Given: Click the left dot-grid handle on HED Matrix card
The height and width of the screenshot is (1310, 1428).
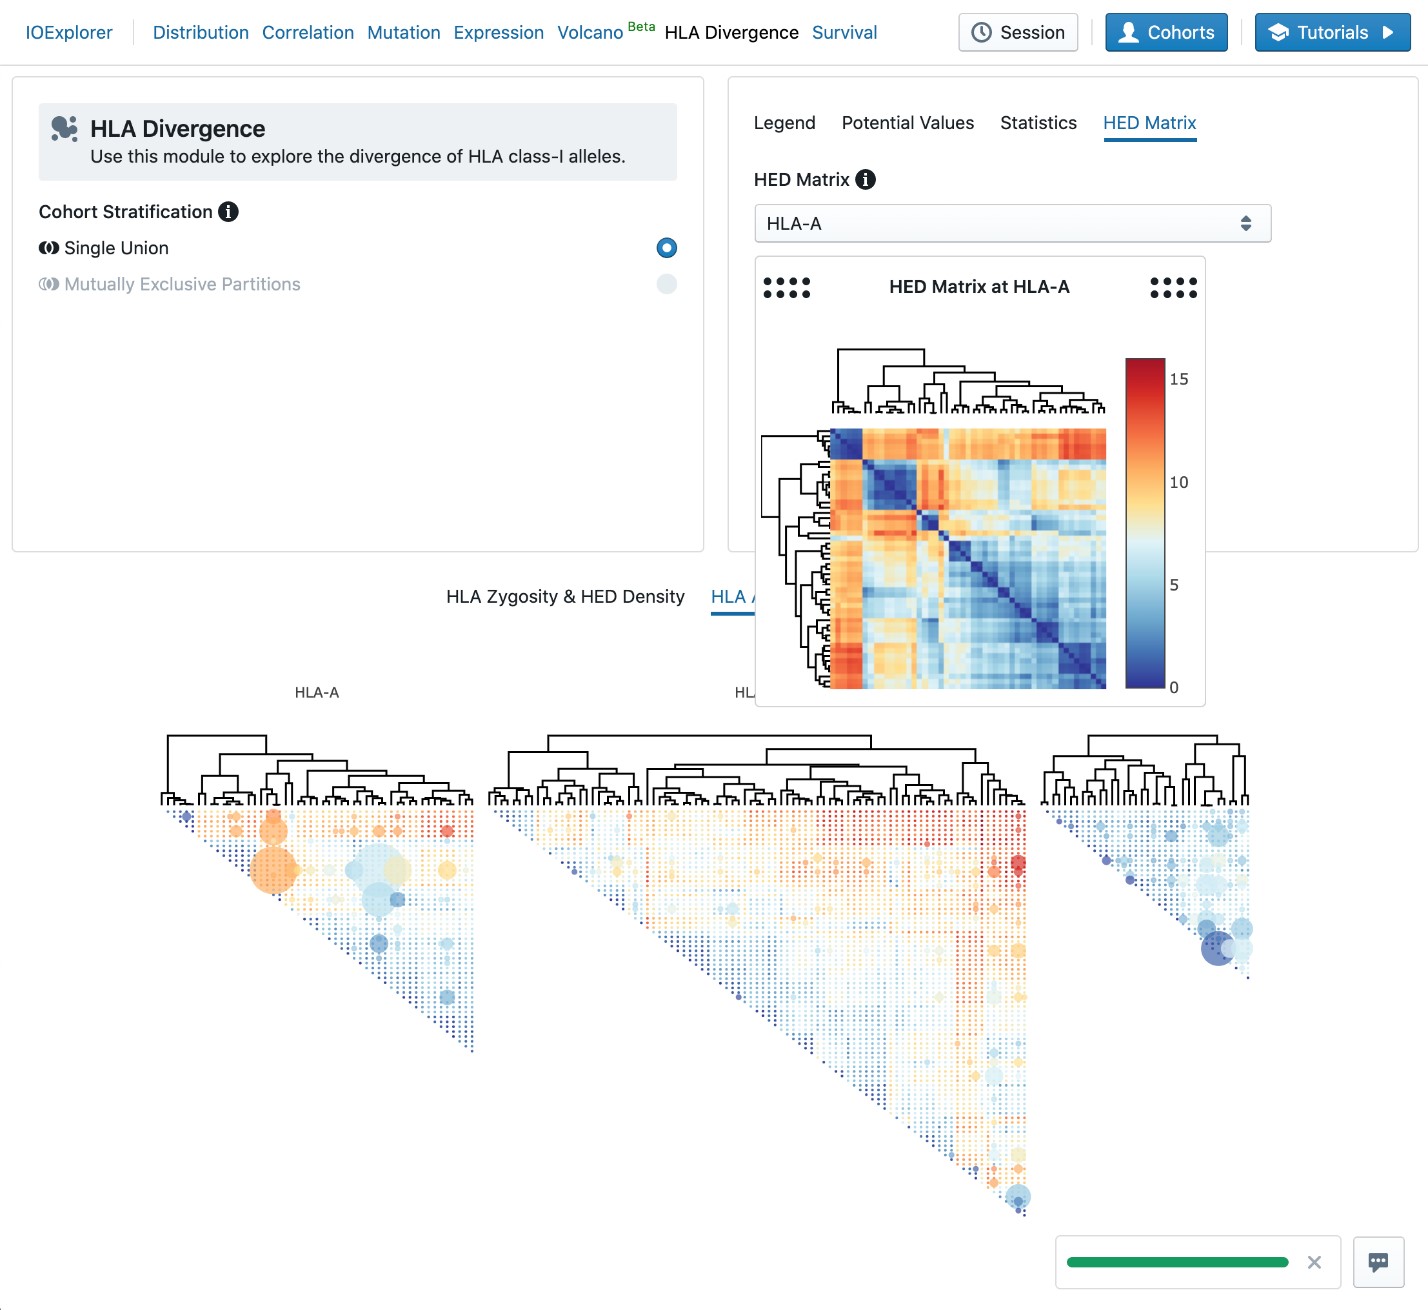Looking at the screenshot, I should (787, 288).
